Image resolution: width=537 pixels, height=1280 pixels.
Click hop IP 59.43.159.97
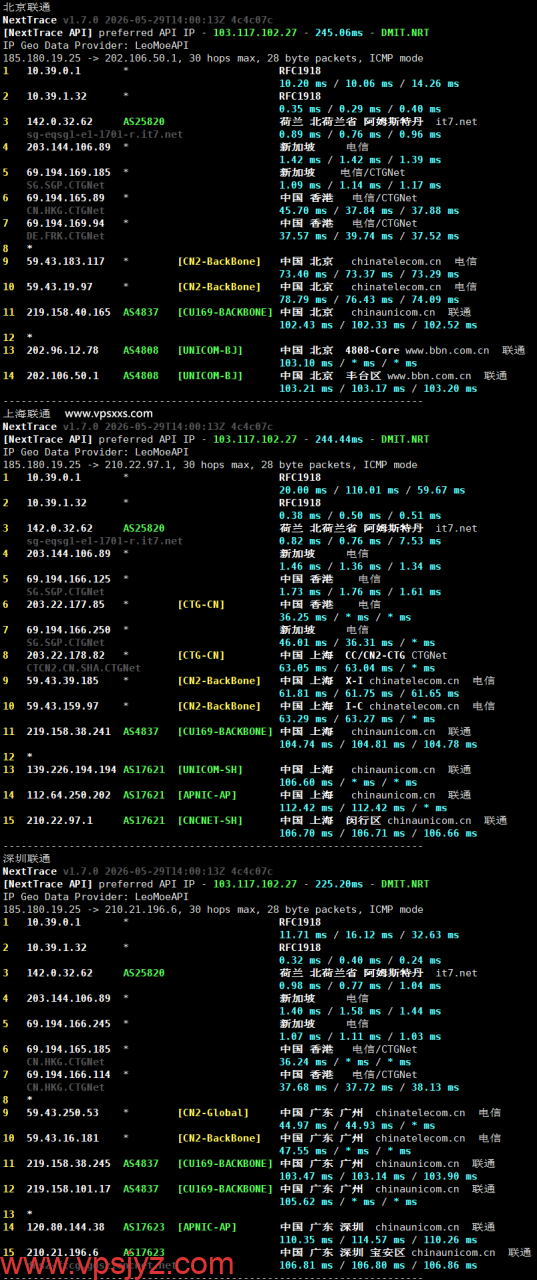click(62, 705)
